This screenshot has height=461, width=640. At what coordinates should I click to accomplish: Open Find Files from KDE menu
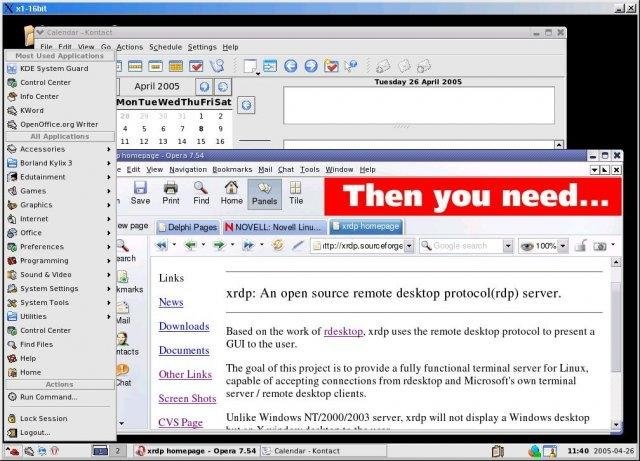coord(60,345)
